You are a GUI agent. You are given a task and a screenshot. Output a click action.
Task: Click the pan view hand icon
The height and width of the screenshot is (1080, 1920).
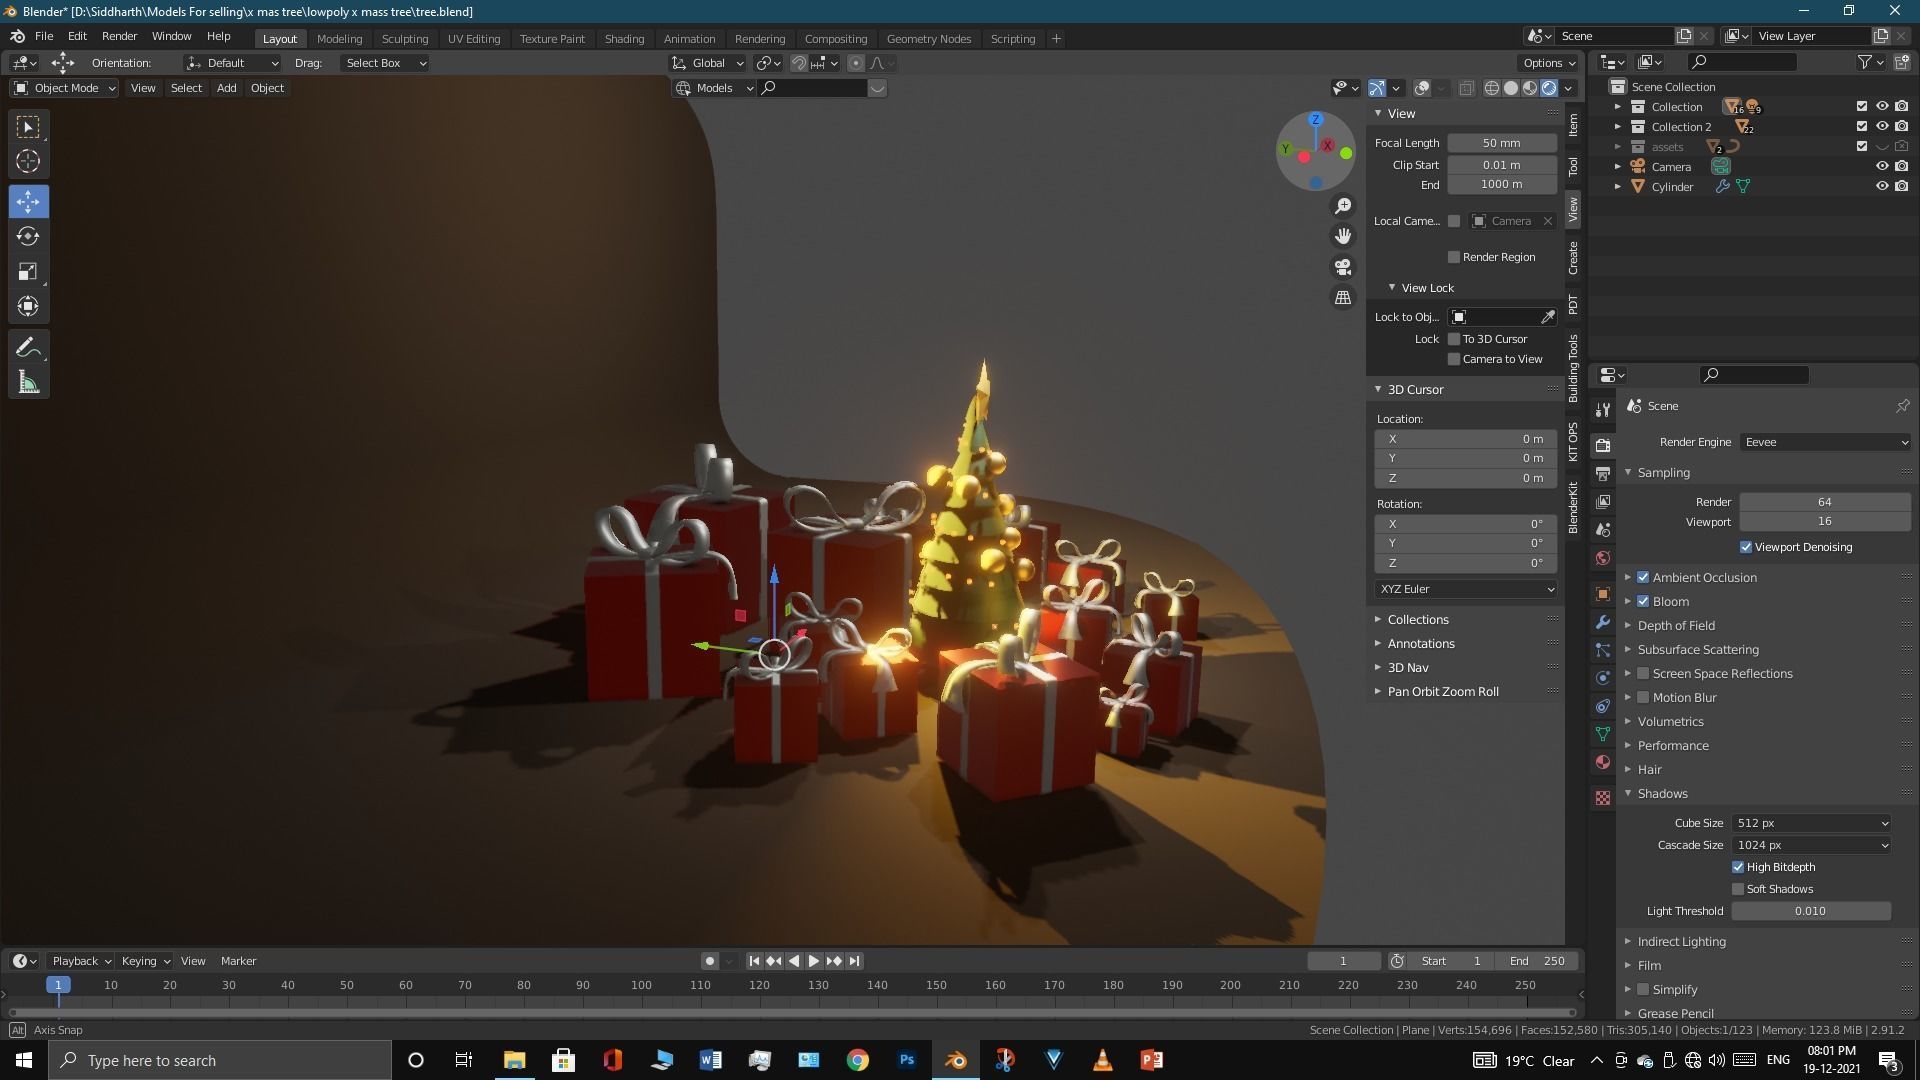pyautogui.click(x=1343, y=236)
